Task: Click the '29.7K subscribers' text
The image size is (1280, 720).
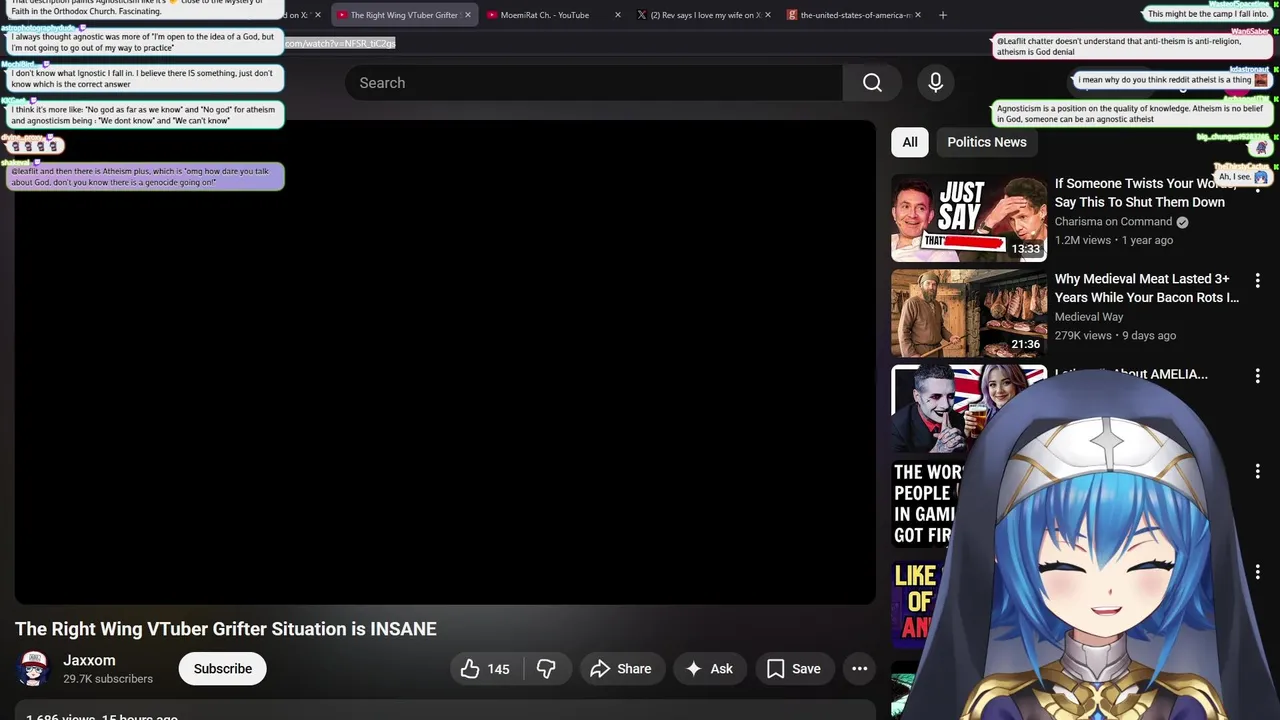Action: point(108,679)
